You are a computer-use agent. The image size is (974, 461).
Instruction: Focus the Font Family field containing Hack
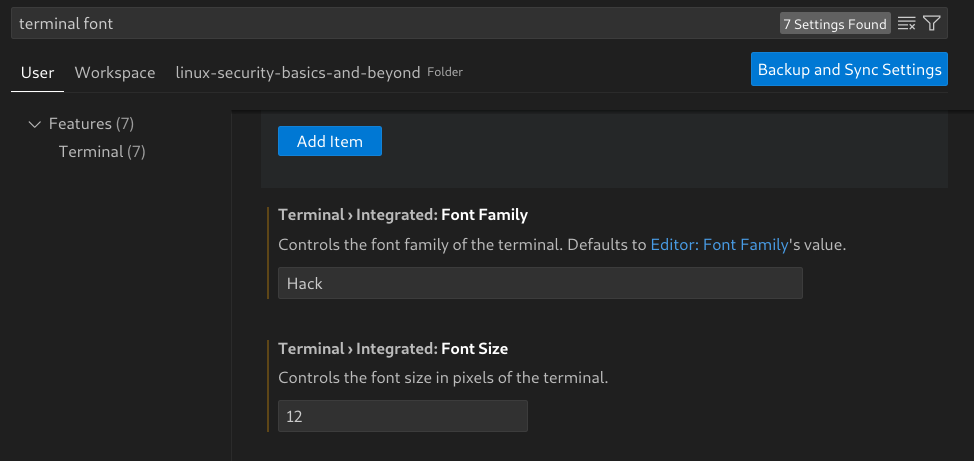540,283
